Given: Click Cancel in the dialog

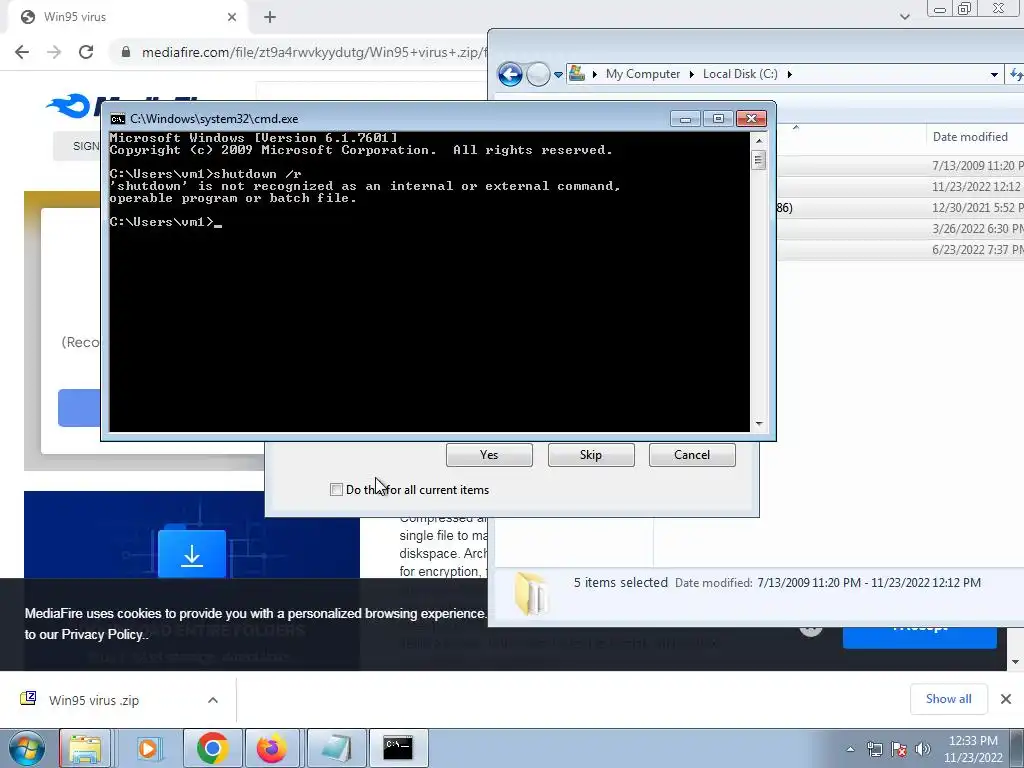Looking at the screenshot, I should [692, 455].
